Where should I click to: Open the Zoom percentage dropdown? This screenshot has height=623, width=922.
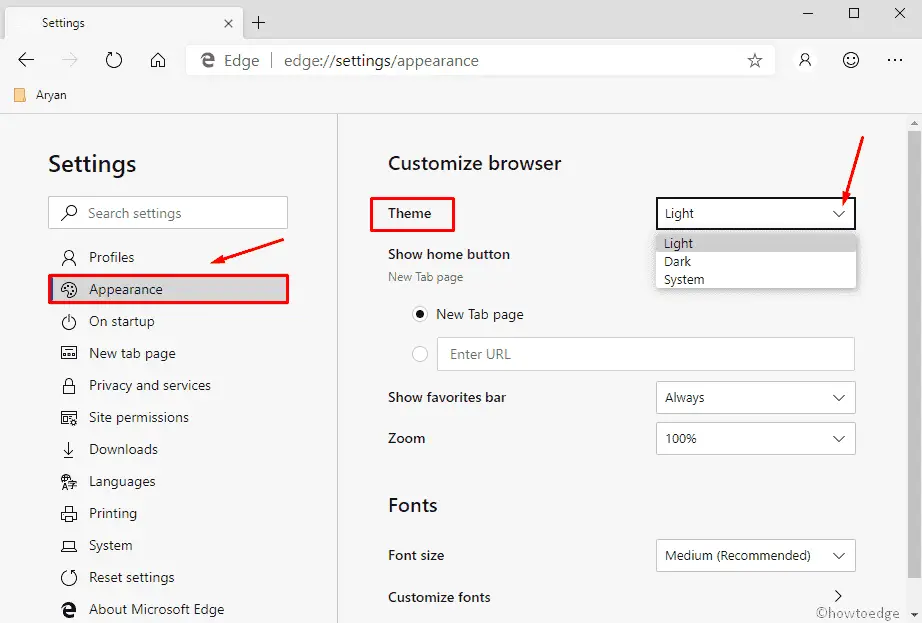pyautogui.click(x=755, y=438)
